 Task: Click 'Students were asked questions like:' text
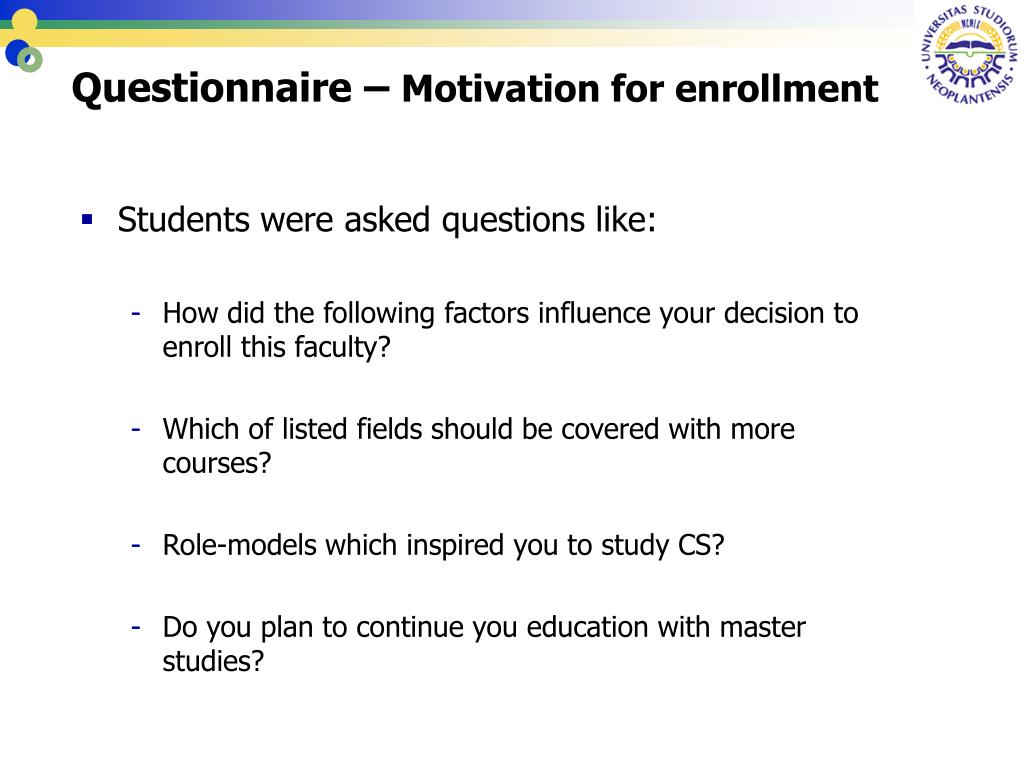(x=387, y=219)
